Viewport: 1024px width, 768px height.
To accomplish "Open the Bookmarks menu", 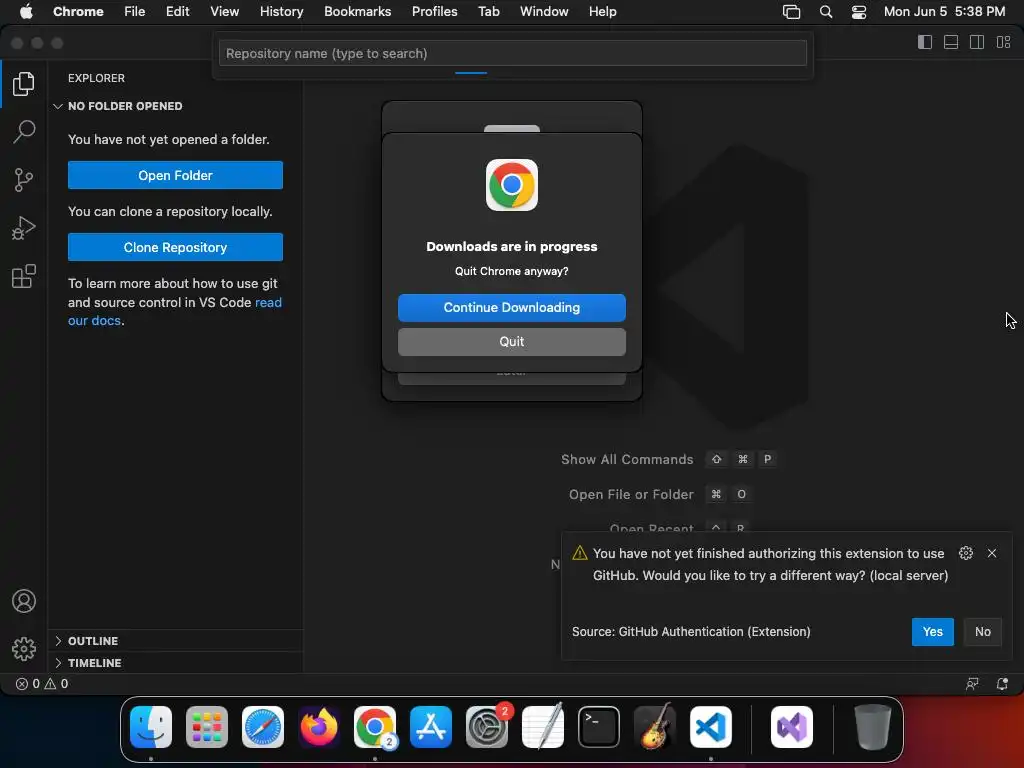I will click(x=357, y=11).
